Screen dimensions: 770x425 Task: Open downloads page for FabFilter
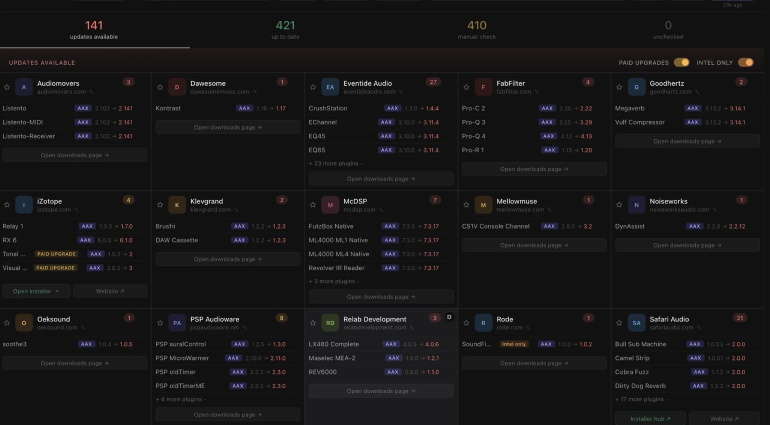pos(534,169)
